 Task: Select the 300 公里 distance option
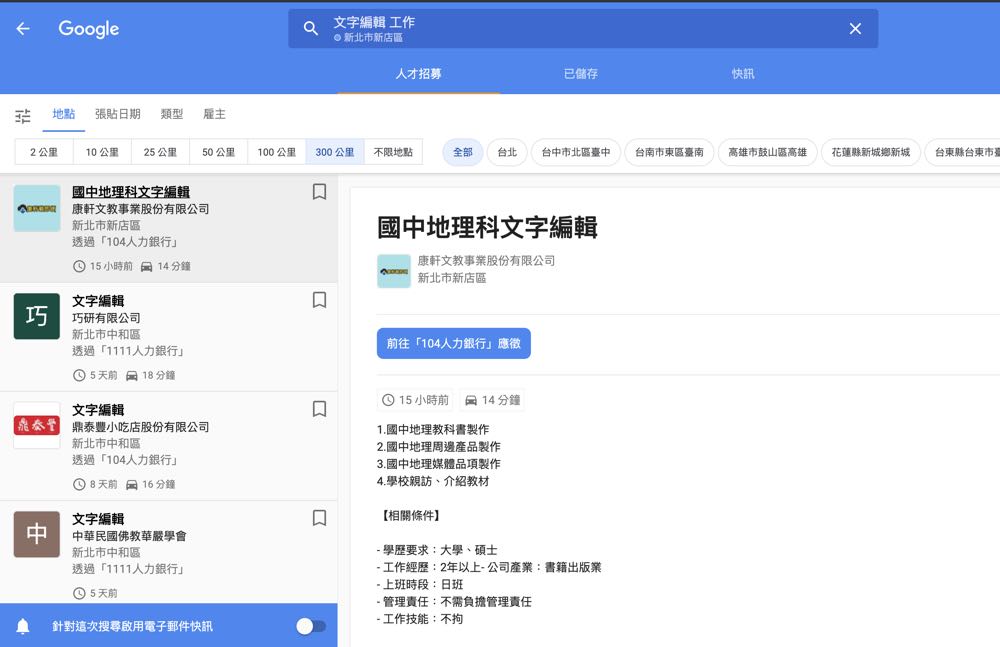335,152
